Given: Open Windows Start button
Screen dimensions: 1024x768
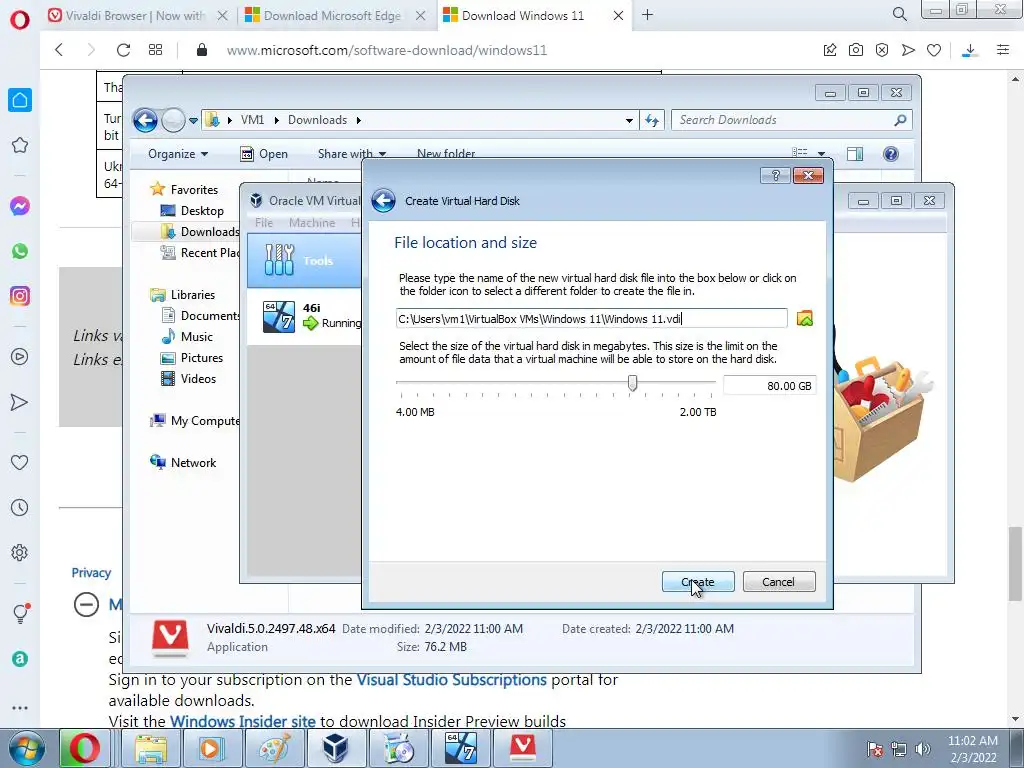Looking at the screenshot, I should (x=26, y=748).
